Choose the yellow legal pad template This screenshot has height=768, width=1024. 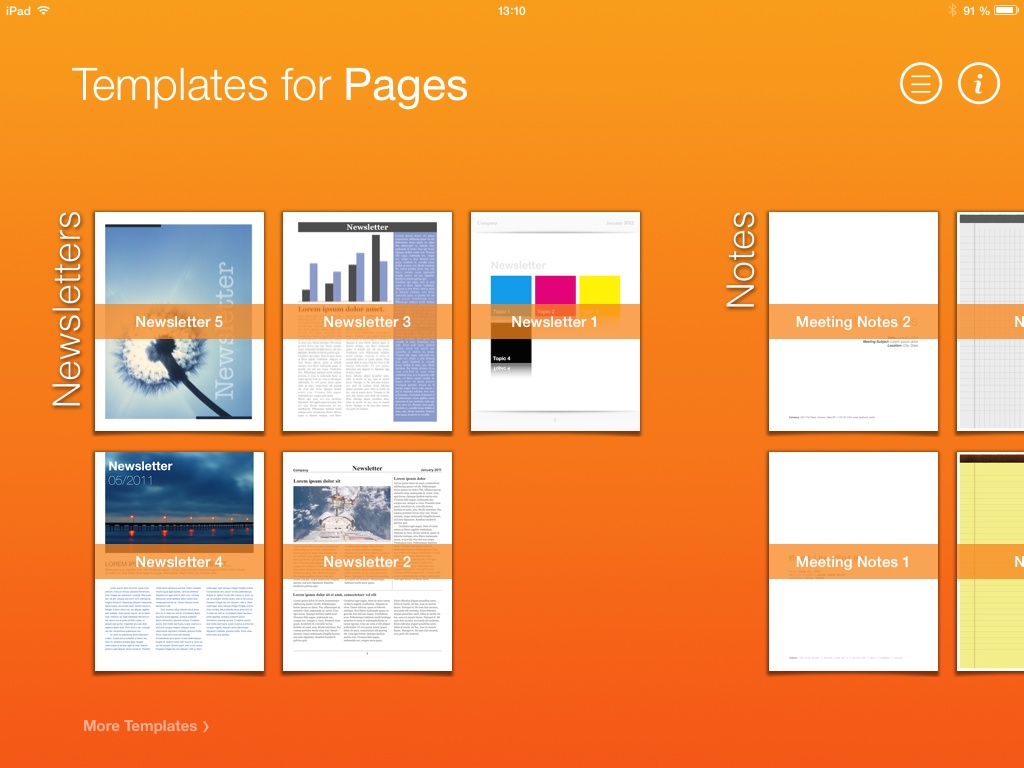pos(991,561)
